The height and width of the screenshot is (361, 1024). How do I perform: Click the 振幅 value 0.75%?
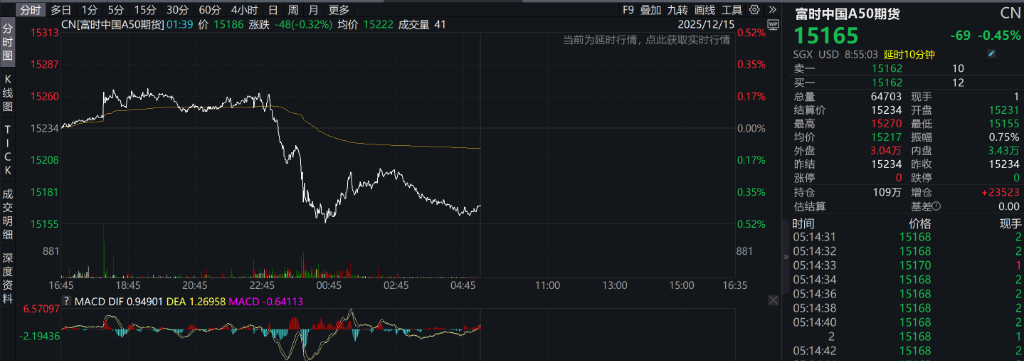pos(1004,137)
